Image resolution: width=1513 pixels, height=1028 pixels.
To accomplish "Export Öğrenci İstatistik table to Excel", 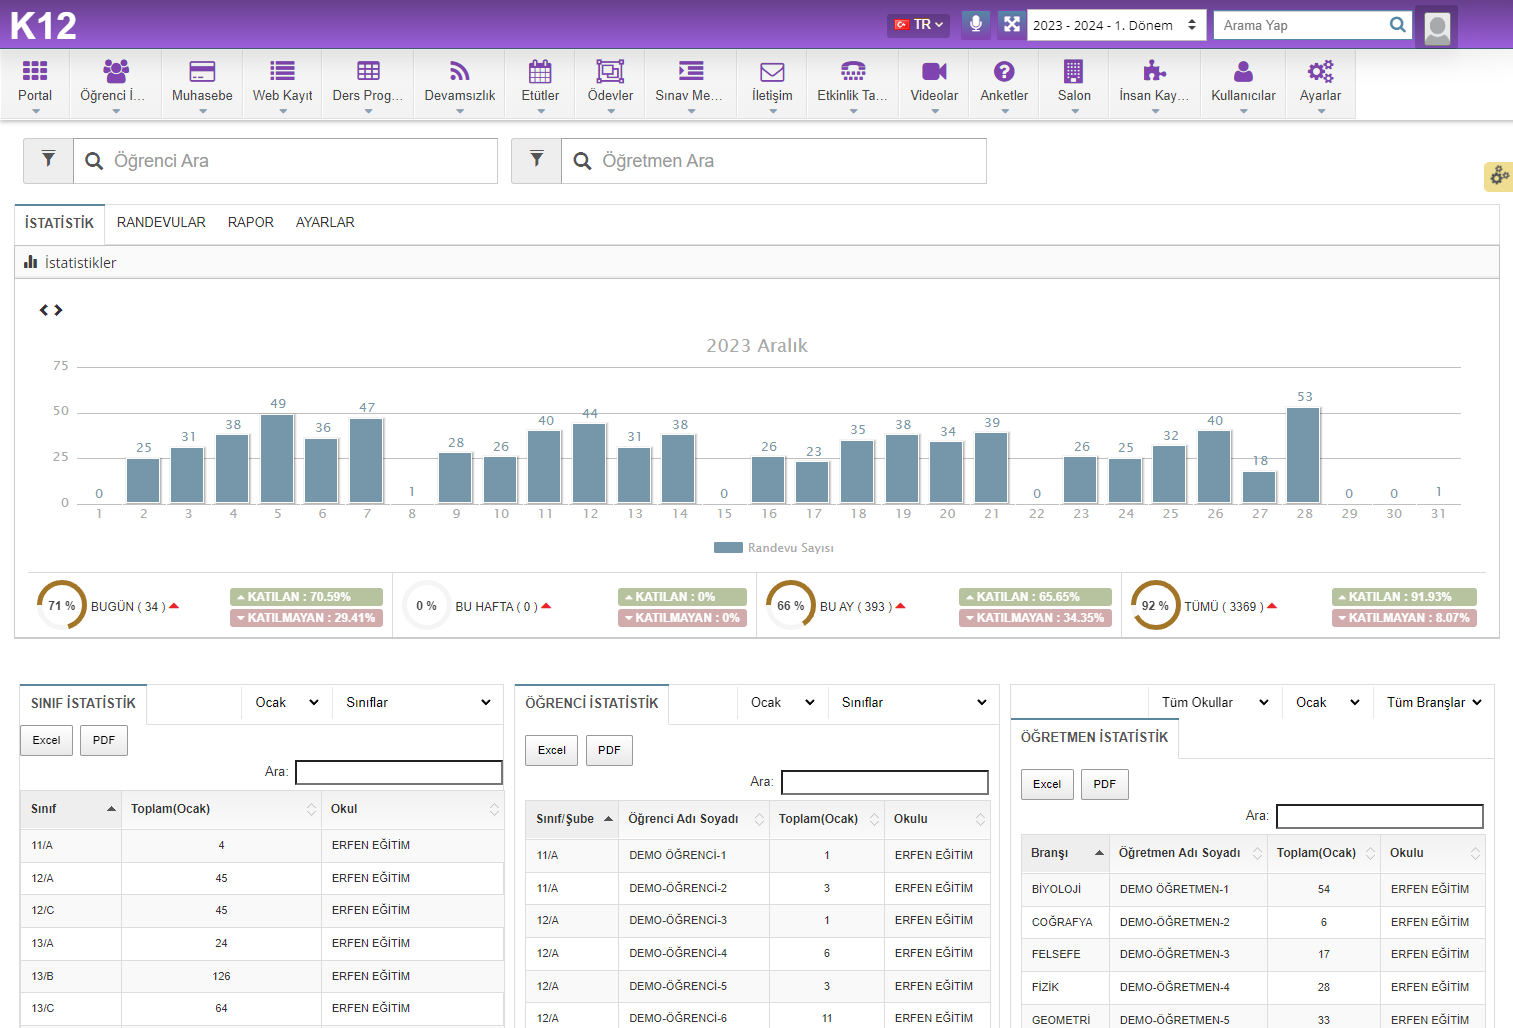I will click(x=552, y=751).
